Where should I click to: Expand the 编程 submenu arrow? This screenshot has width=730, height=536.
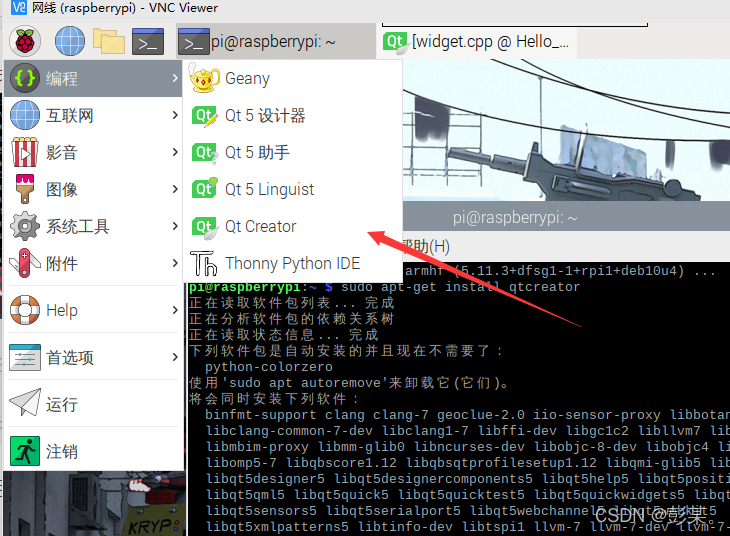(175, 78)
